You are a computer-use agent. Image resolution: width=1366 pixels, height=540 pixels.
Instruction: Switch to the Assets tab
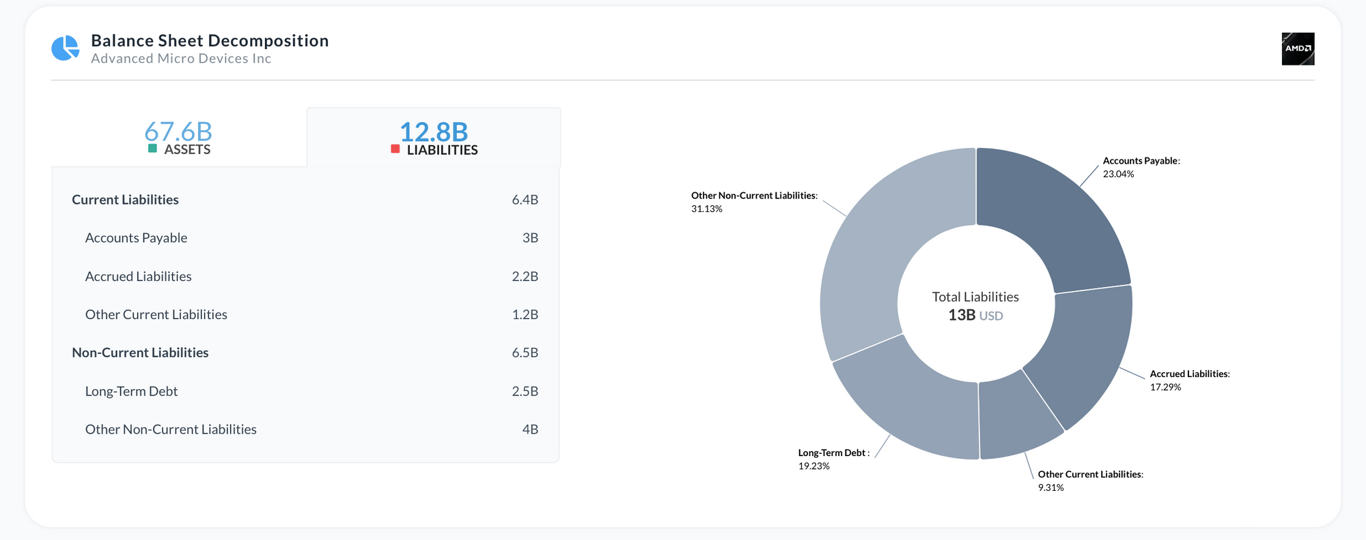178,137
